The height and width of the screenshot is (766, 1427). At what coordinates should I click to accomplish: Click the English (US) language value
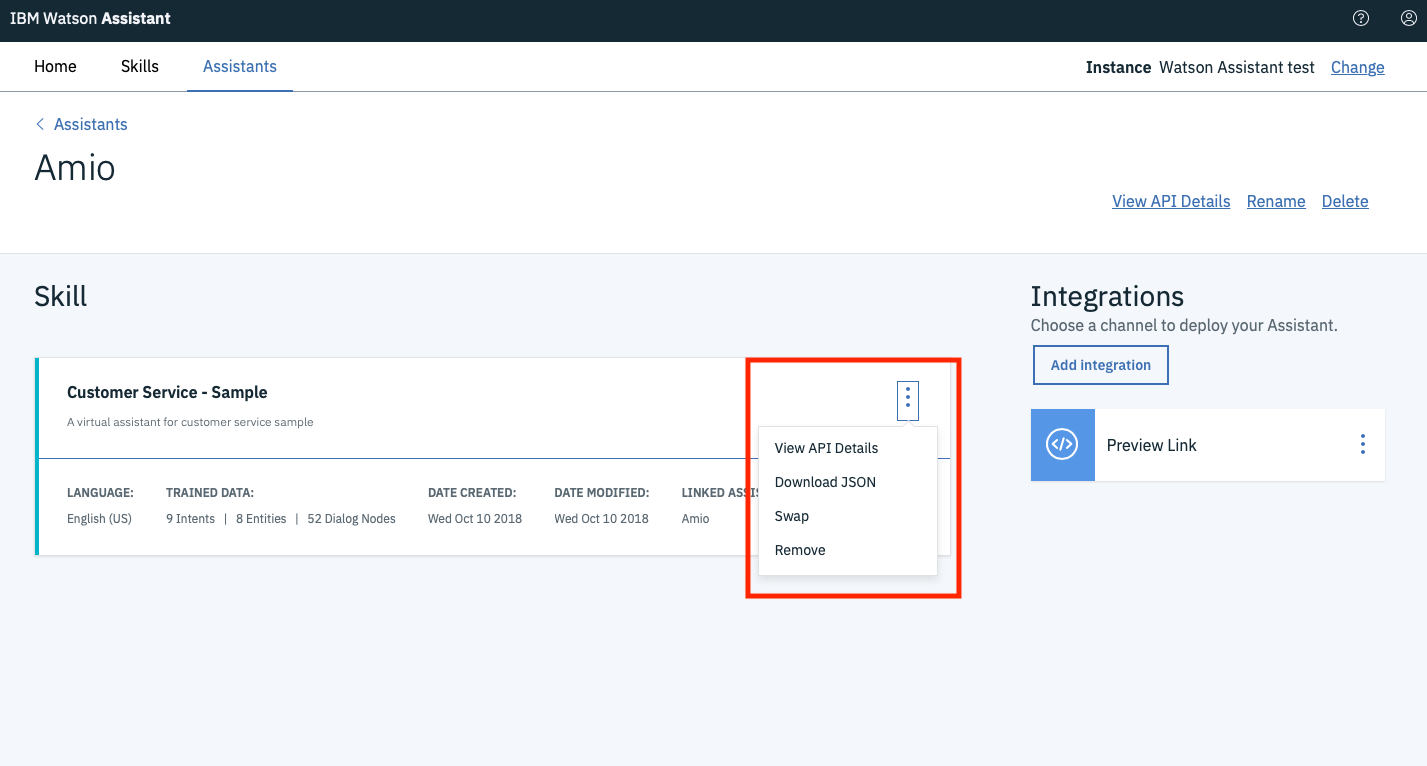(99, 519)
